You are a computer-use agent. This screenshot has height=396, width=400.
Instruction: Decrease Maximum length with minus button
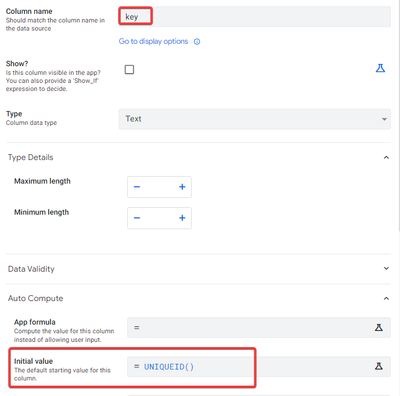(x=137, y=187)
